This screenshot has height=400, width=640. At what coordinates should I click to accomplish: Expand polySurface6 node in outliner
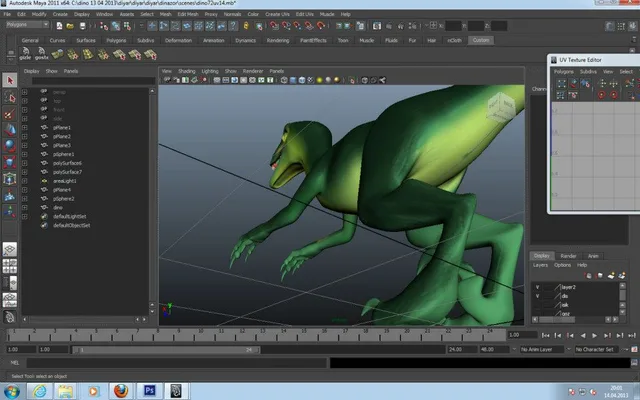pyautogui.click(x=24, y=163)
